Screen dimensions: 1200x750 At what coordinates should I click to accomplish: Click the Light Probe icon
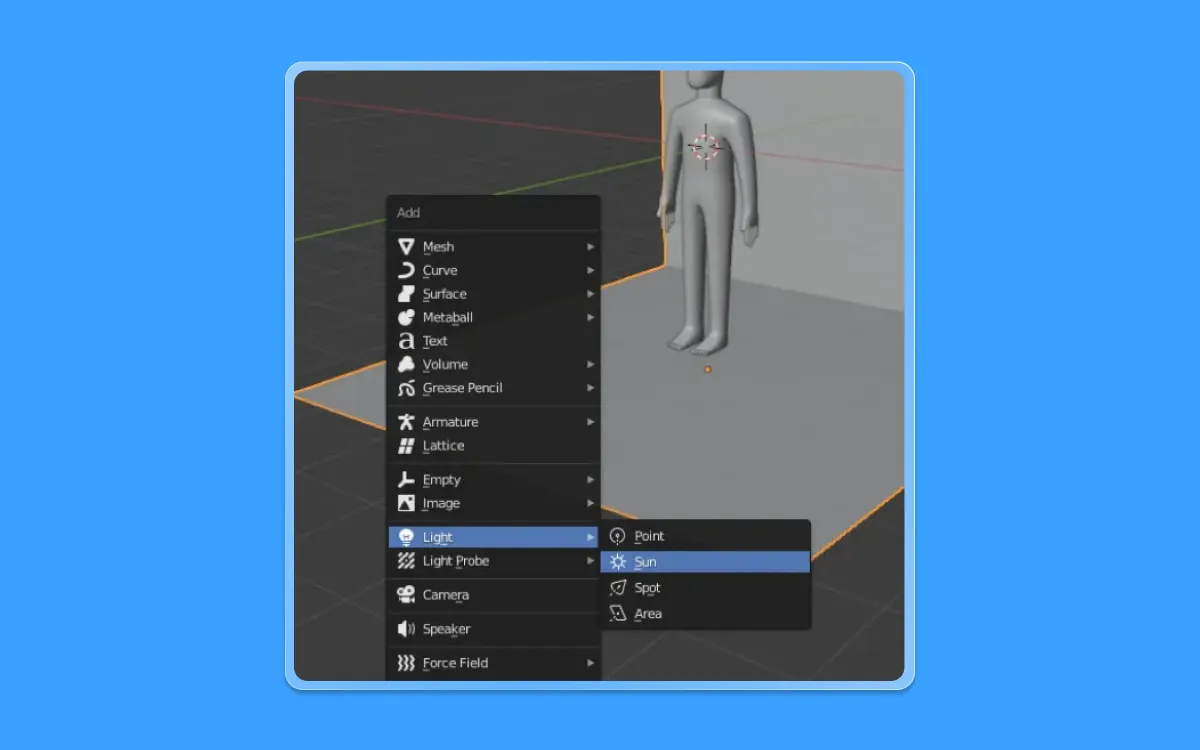406,561
